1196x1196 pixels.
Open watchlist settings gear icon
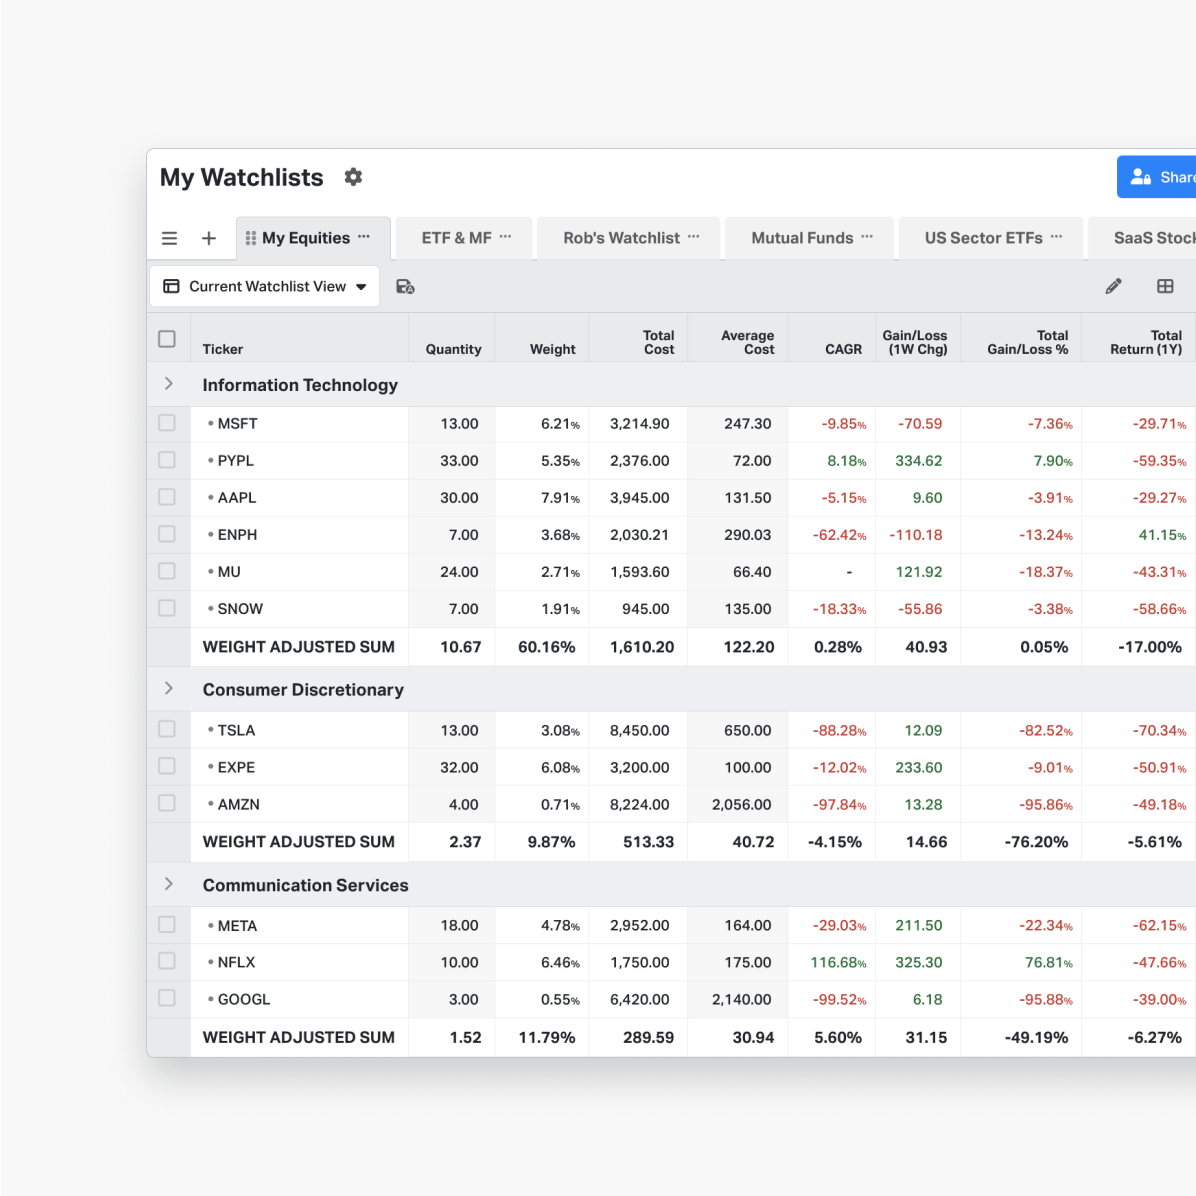click(x=352, y=177)
